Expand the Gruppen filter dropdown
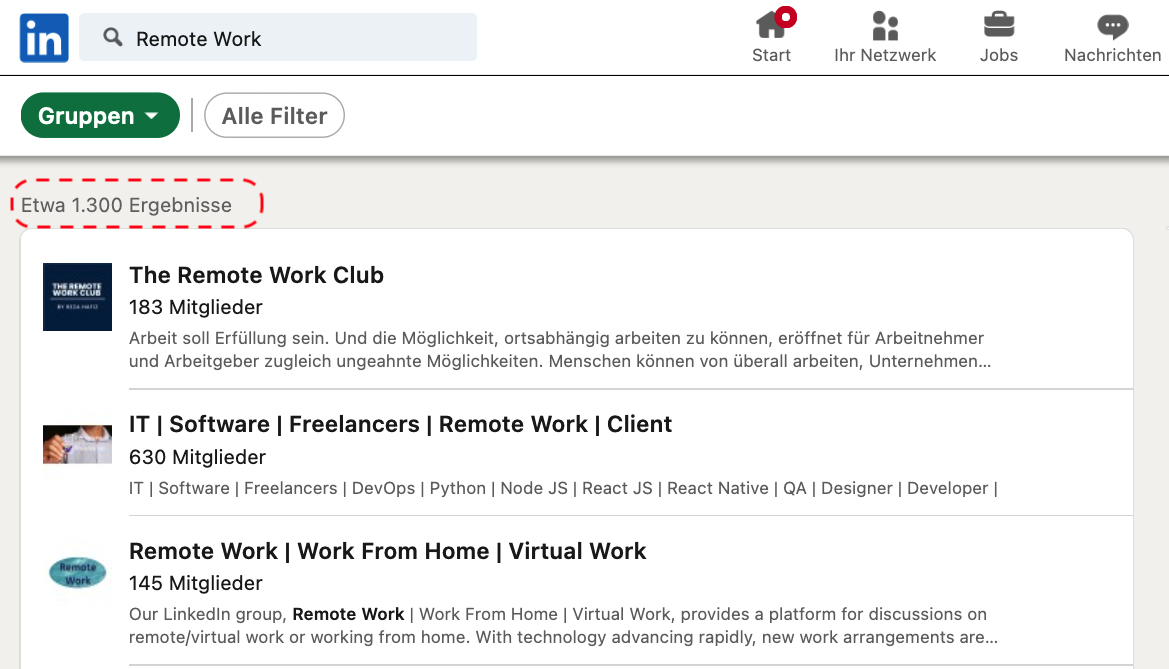The height and width of the screenshot is (669, 1169). point(100,116)
